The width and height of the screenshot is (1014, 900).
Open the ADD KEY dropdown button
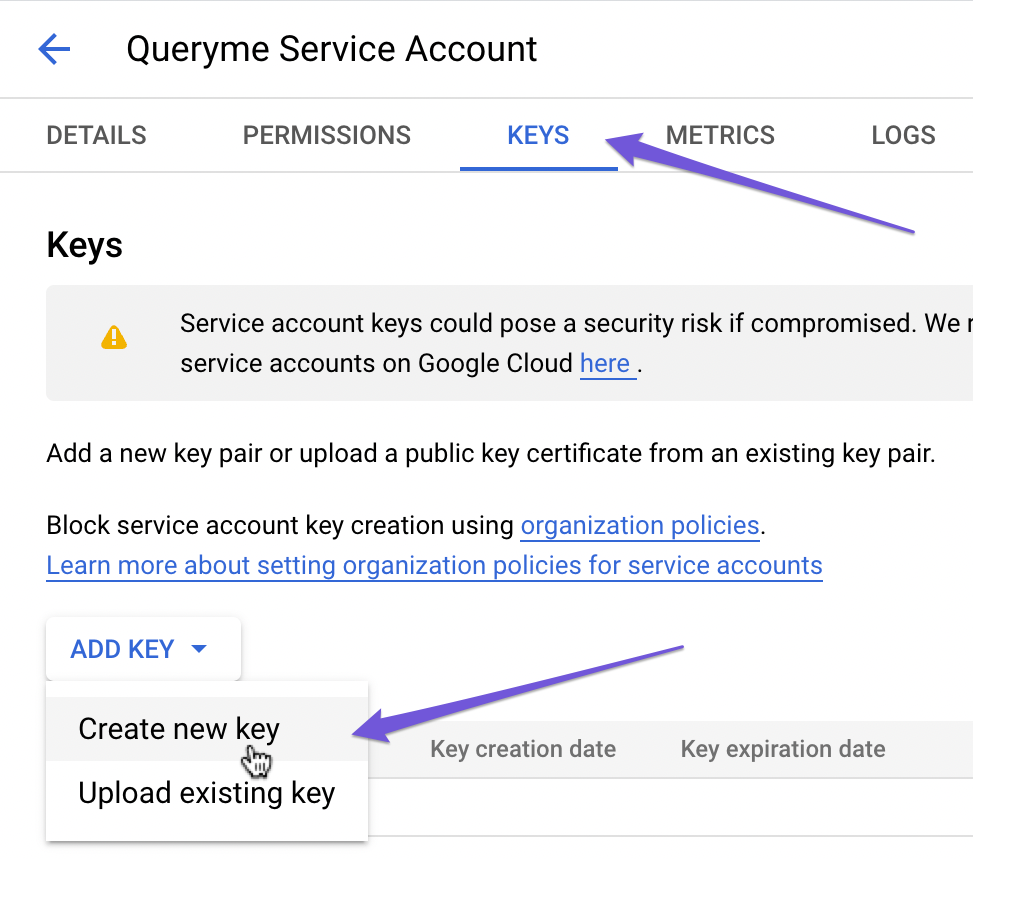click(x=143, y=649)
